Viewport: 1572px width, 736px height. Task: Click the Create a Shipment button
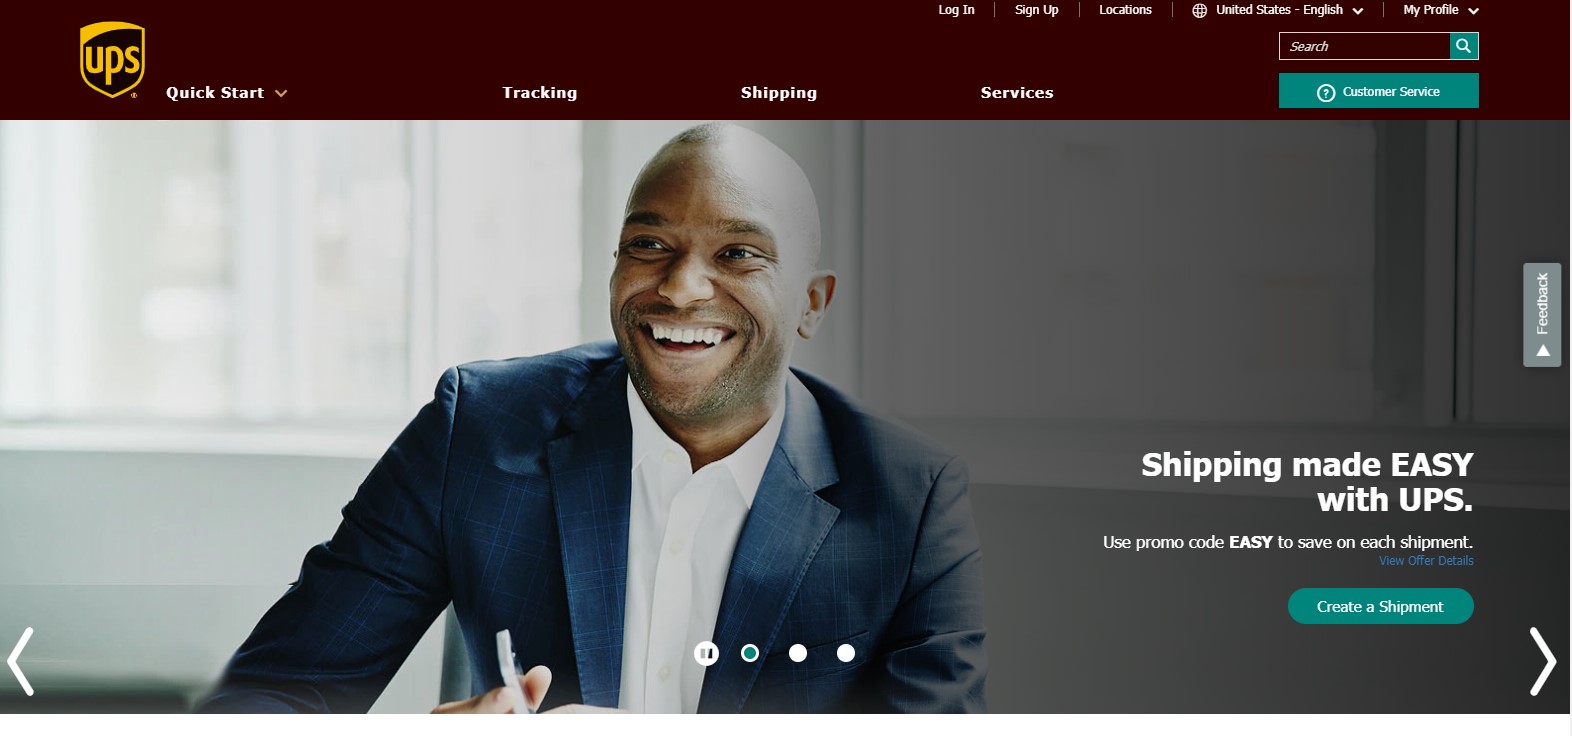[x=1380, y=606]
